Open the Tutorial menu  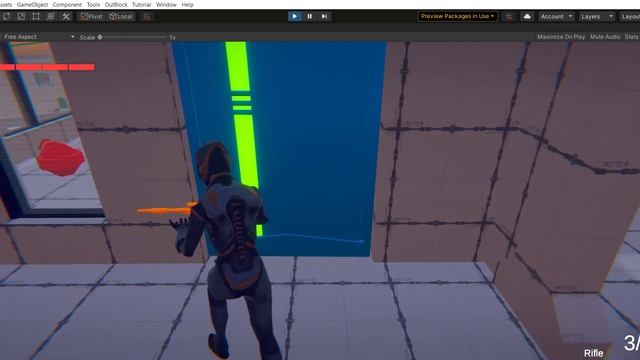[141, 4]
